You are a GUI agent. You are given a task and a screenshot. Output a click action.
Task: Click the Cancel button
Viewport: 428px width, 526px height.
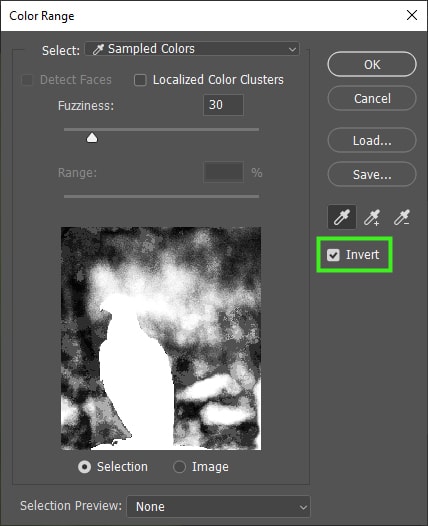click(372, 98)
